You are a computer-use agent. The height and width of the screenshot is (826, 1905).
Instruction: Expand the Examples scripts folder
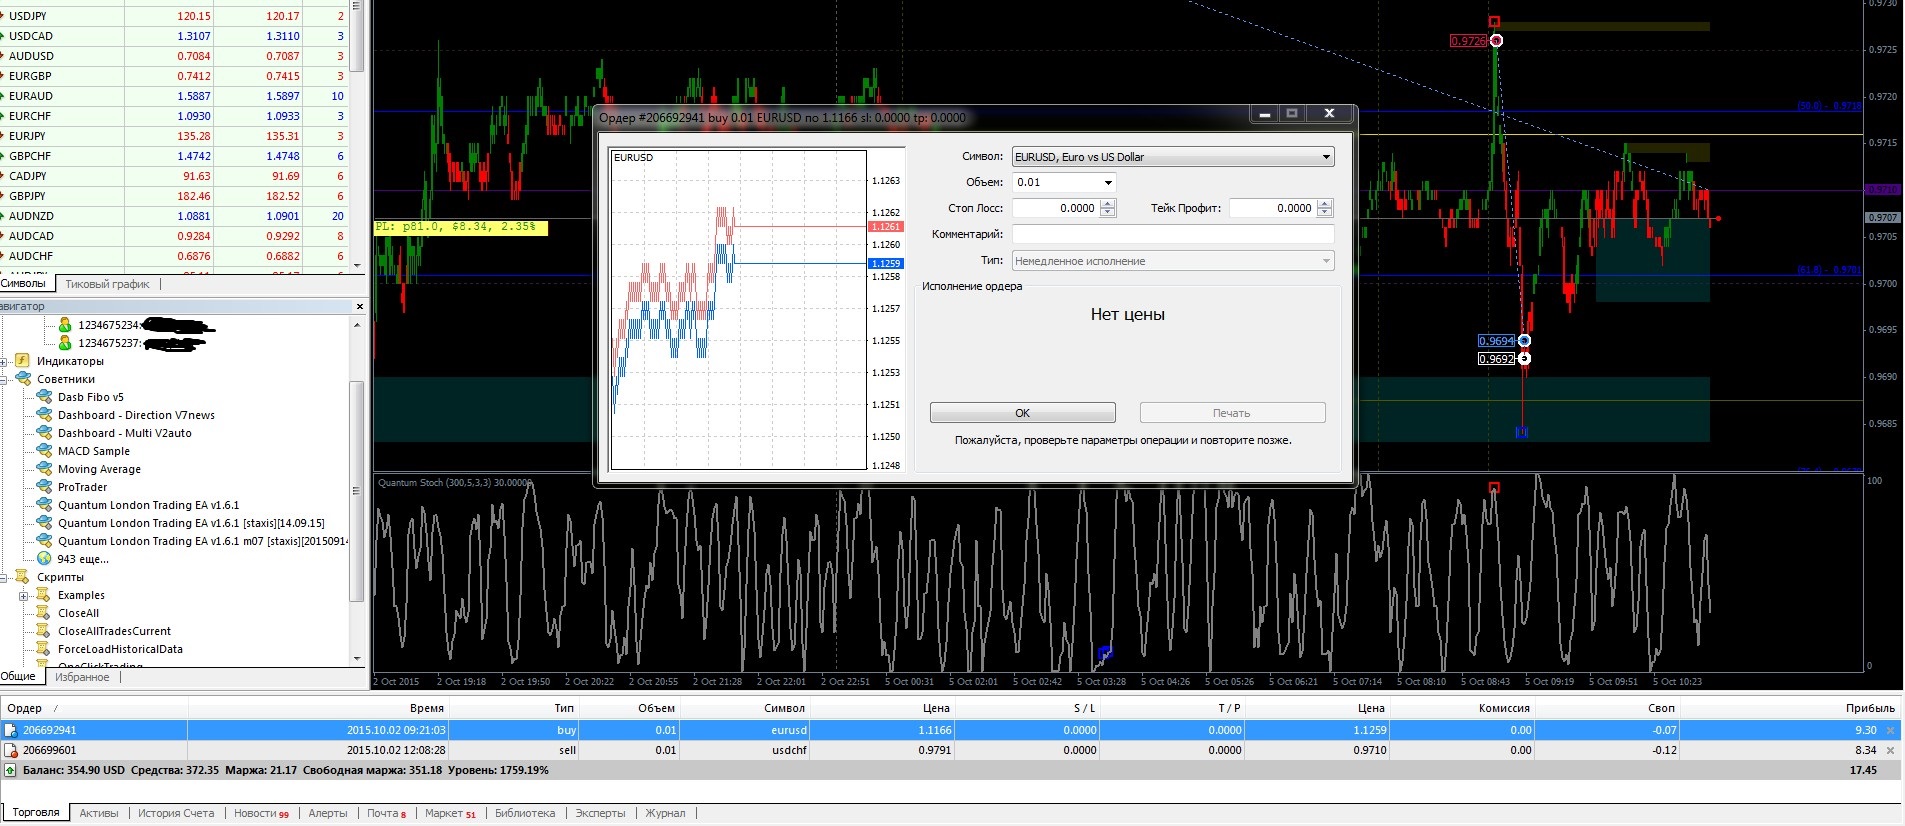click(23, 595)
